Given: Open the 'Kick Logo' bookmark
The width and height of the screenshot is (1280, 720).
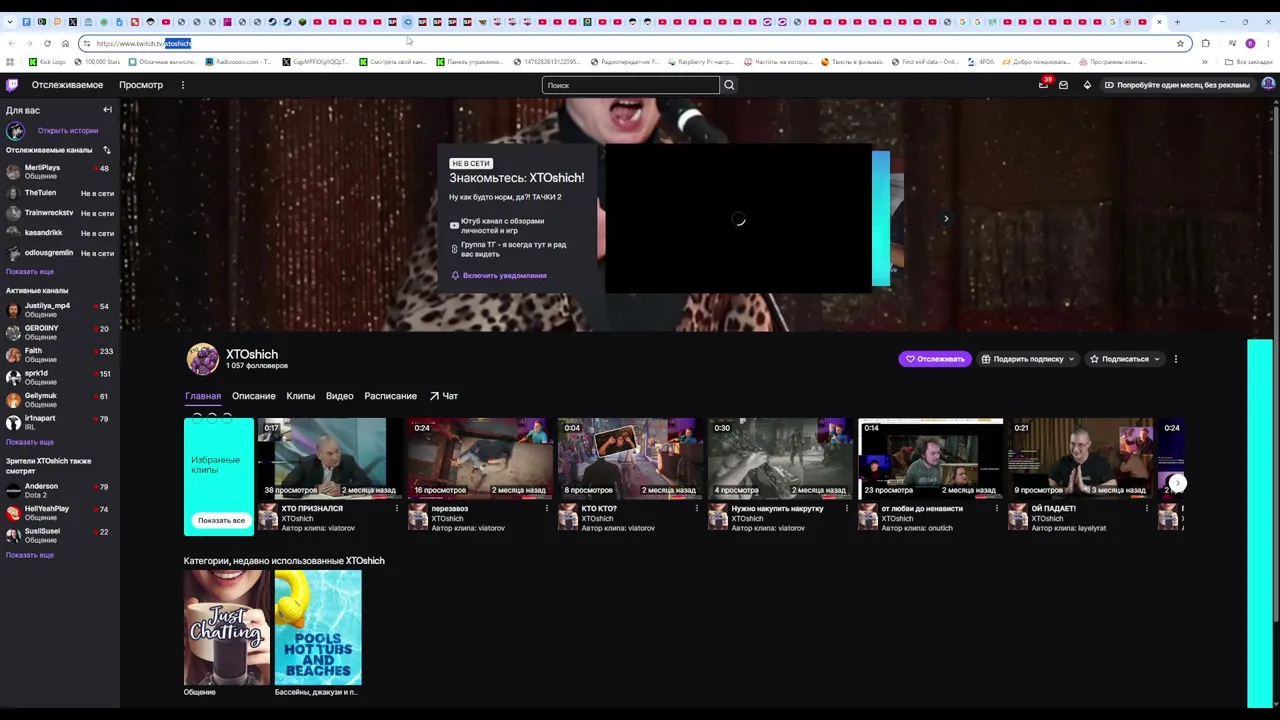Looking at the screenshot, I should (47, 62).
